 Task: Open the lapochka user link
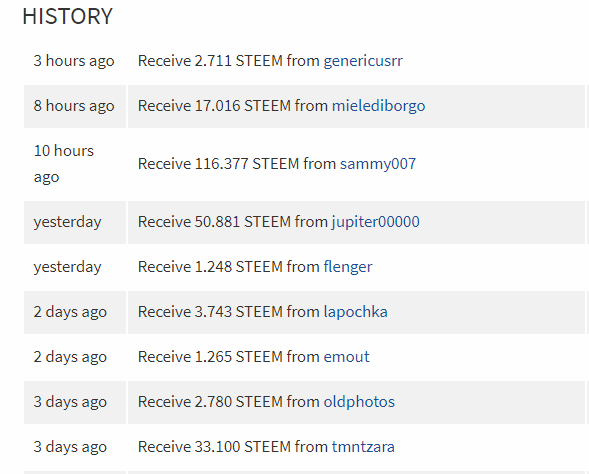[x=355, y=312]
